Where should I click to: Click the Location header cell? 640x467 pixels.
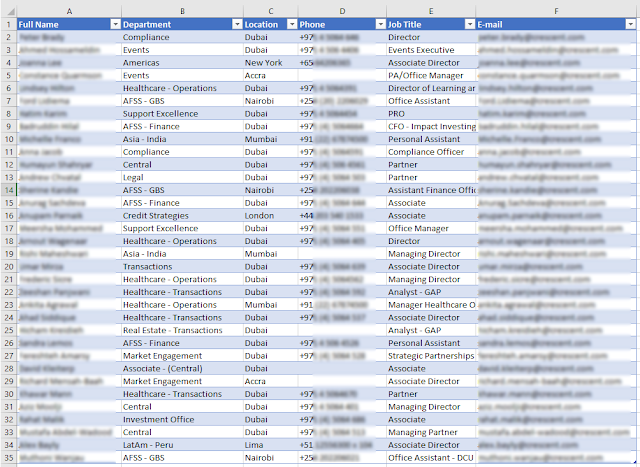tap(271, 24)
